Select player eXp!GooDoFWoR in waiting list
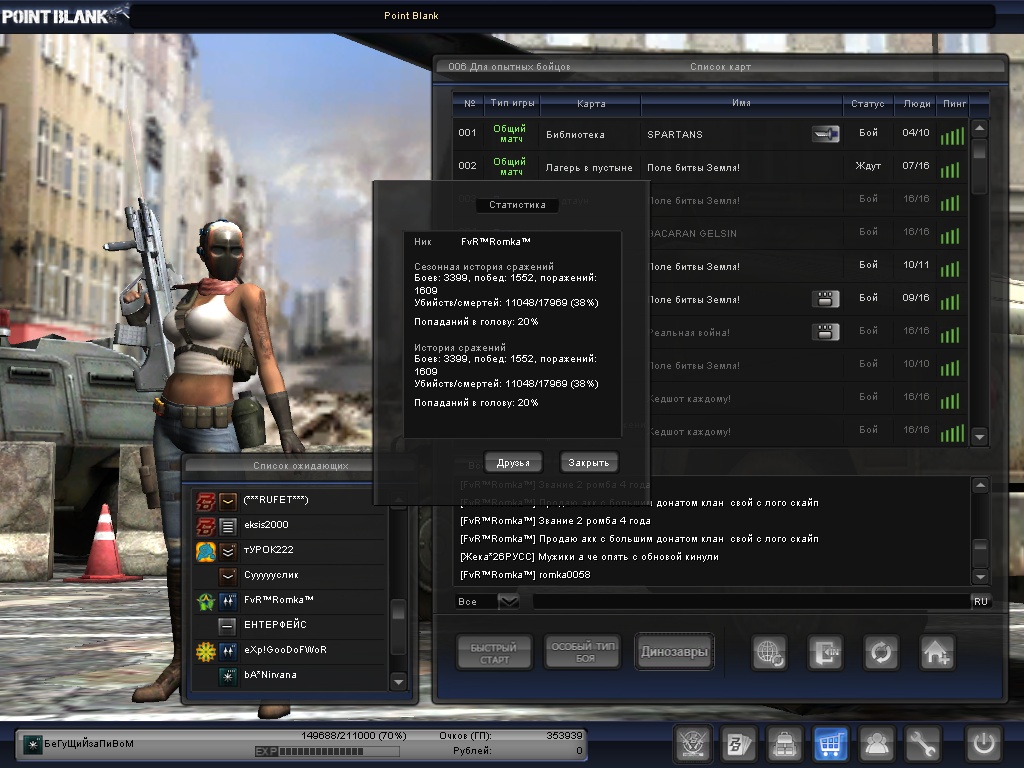The width and height of the screenshot is (1024, 768). pos(291,650)
